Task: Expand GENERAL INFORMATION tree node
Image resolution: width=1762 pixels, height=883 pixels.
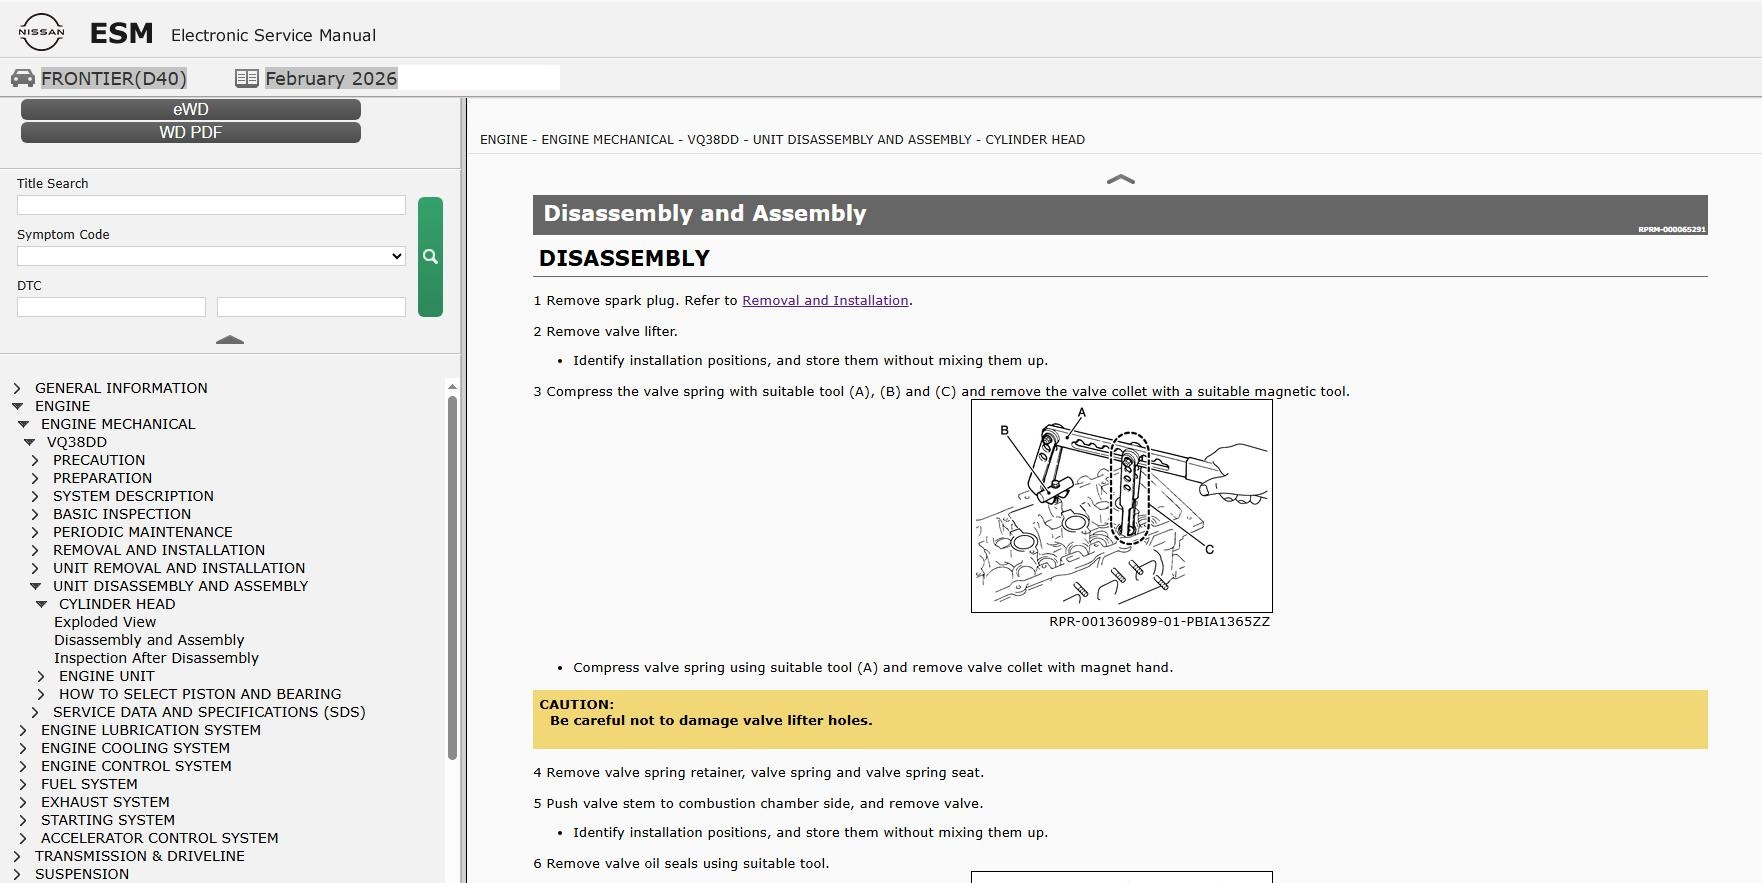Action: pyautogui.click(x=17, y=388)
